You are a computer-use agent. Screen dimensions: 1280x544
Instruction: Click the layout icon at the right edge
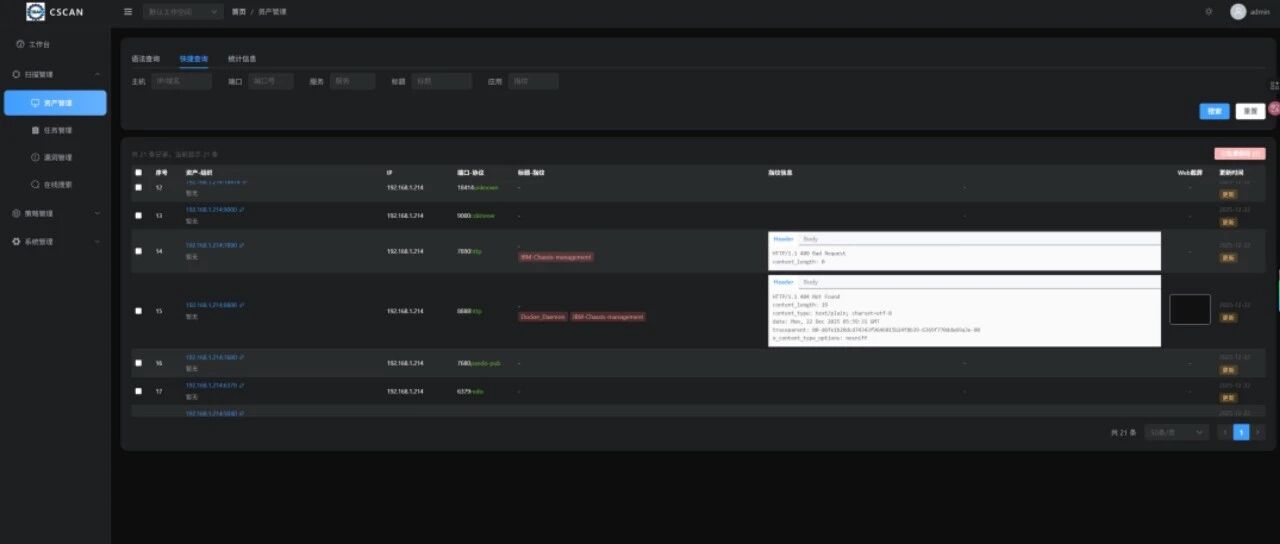[1274, 86]
